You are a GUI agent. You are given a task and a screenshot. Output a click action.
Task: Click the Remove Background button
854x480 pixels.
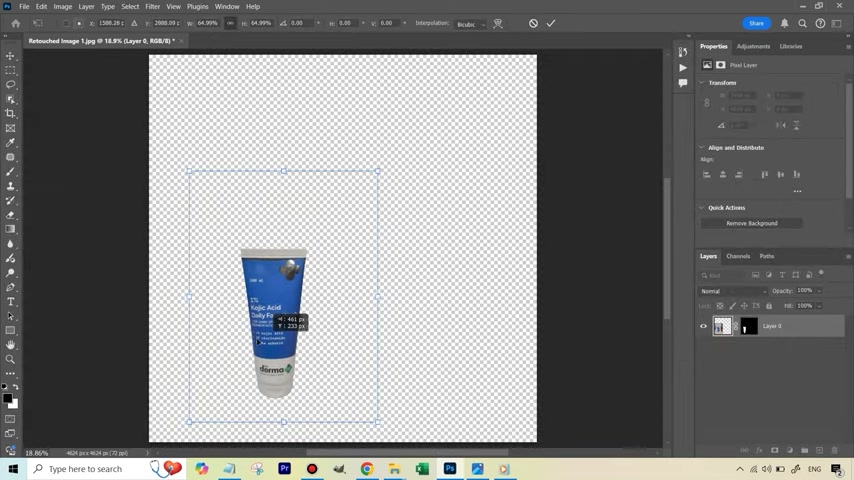click(x=752, y=223)
